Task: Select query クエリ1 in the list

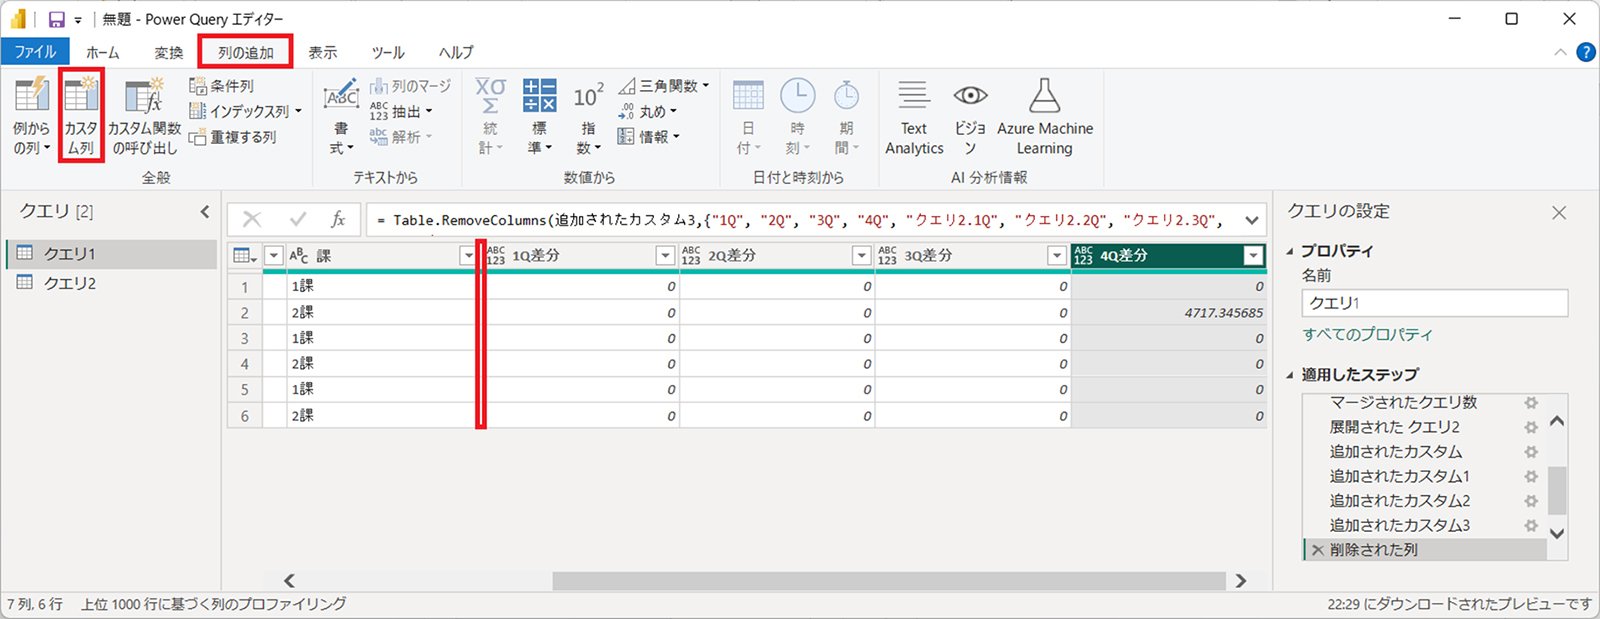Action: click(111, 254)
